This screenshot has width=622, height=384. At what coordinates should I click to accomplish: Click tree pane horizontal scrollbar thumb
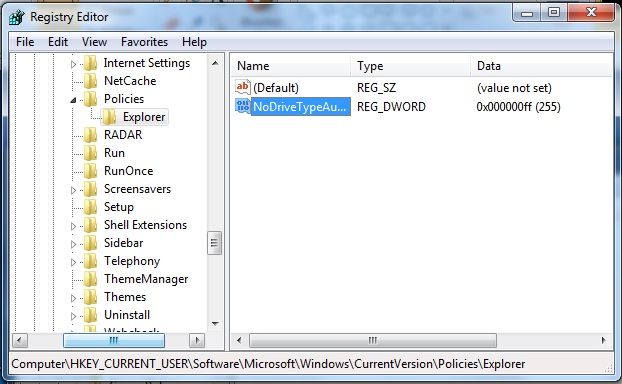(114, 340)
